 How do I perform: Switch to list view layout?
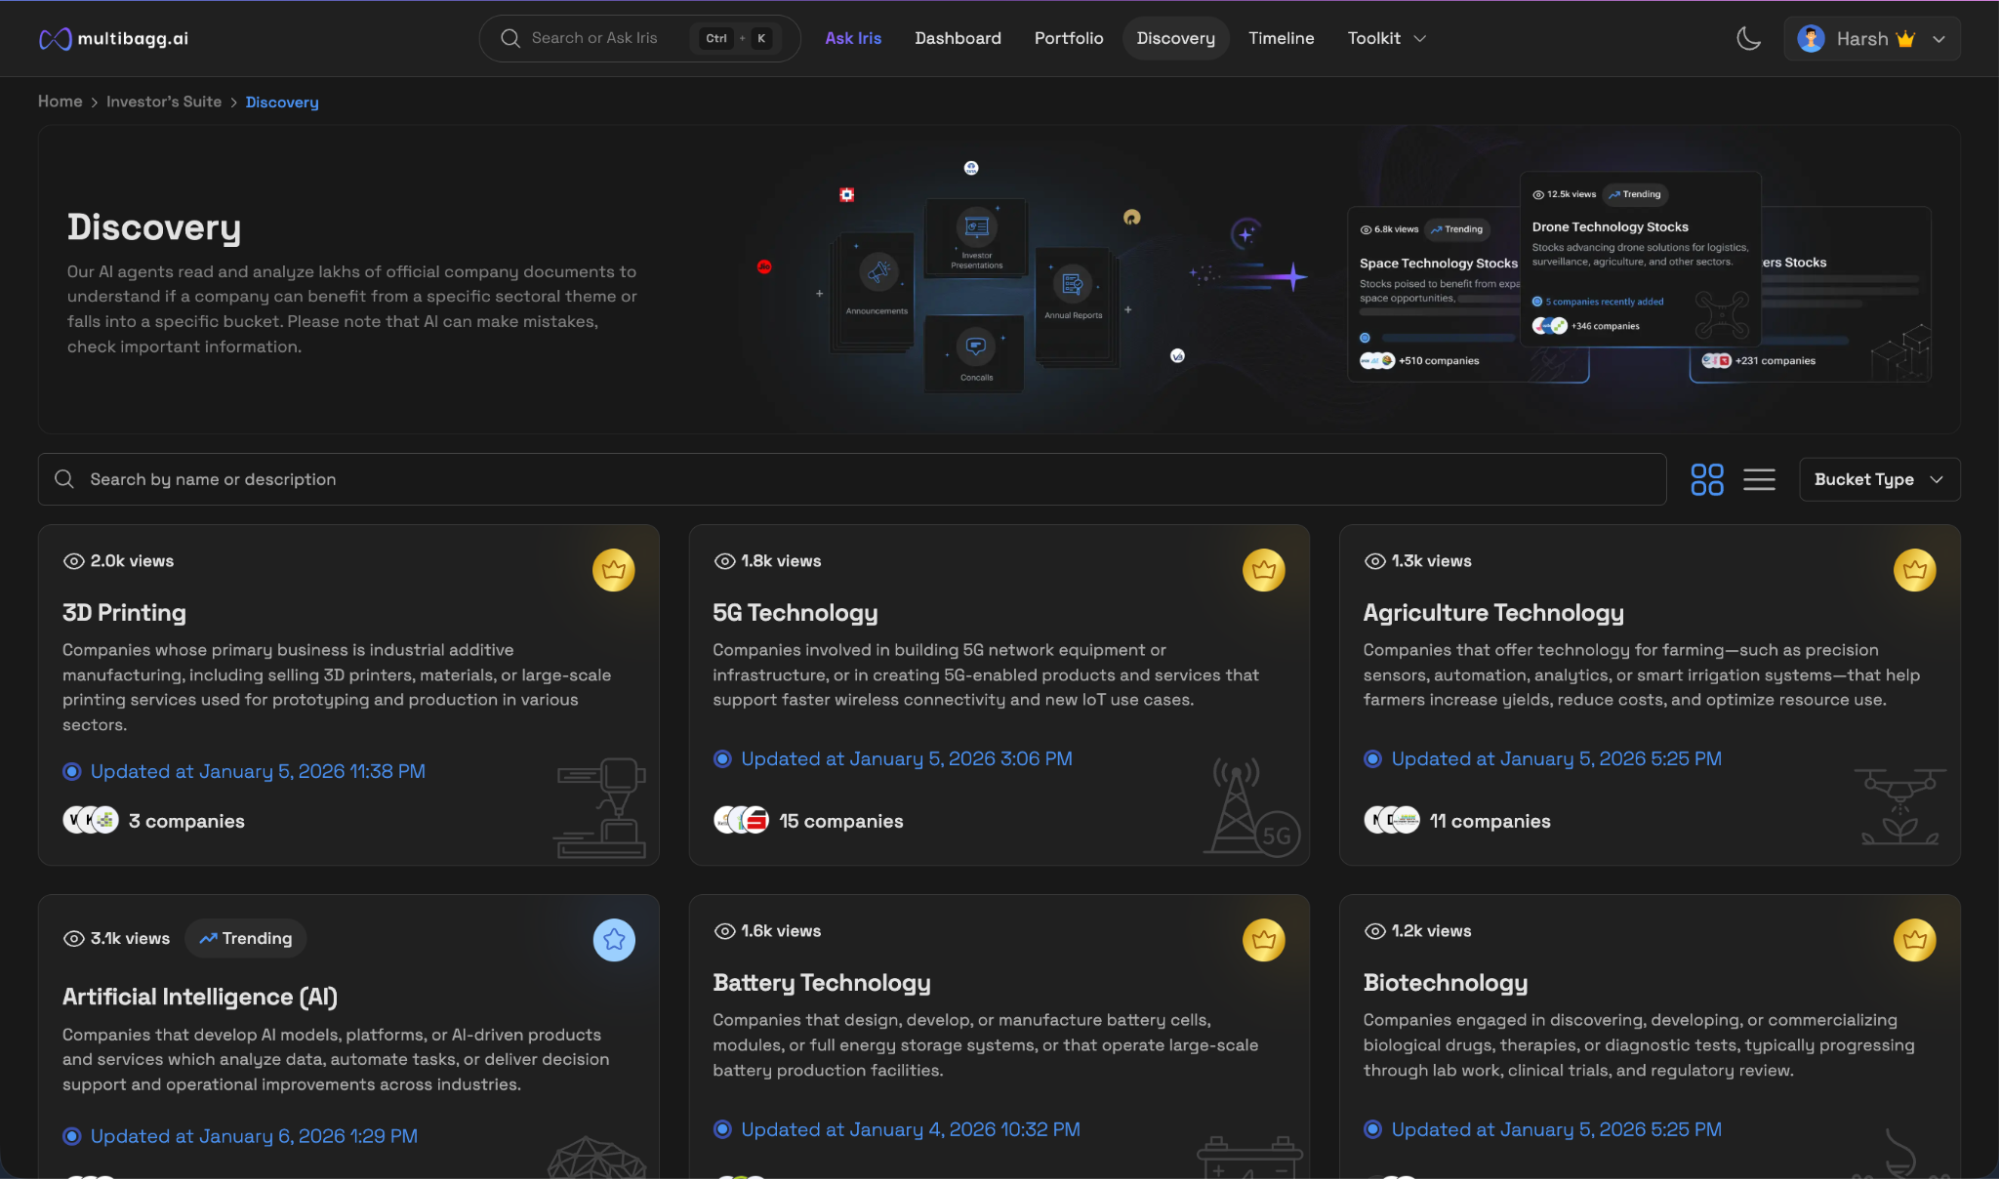click(1759, 479)
